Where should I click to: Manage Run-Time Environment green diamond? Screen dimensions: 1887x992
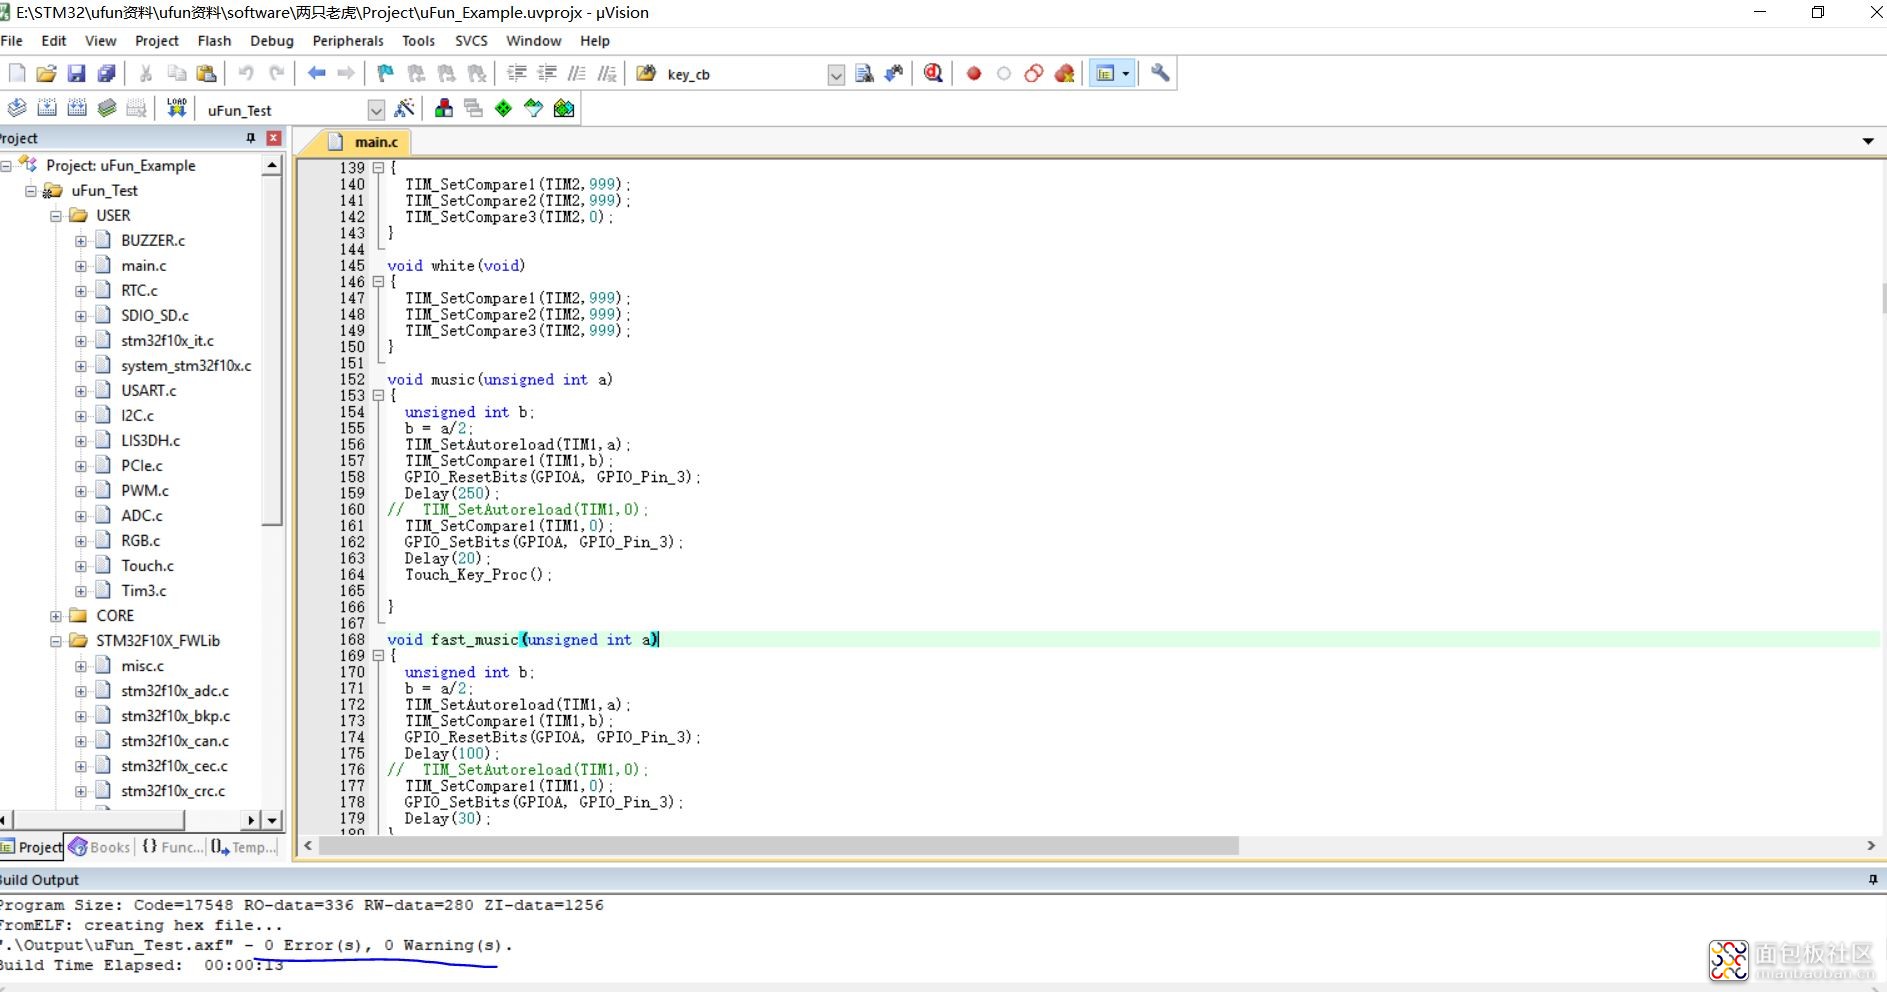click(x=504, y=108)
